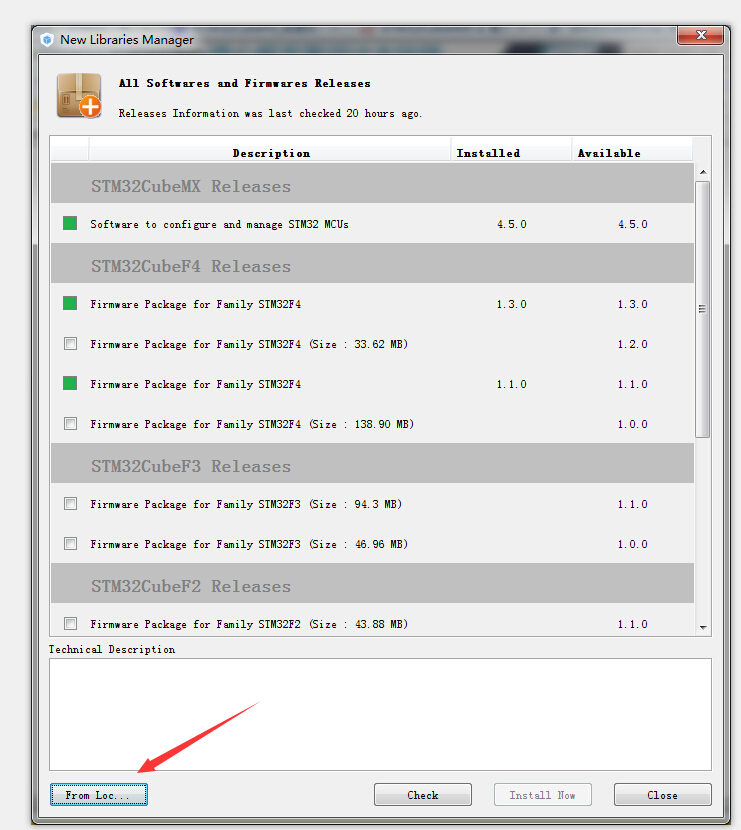Check the STM32F3 94.3 MB package checkbox
Viewport: 741px width, 830px height.
pos(70,503)
